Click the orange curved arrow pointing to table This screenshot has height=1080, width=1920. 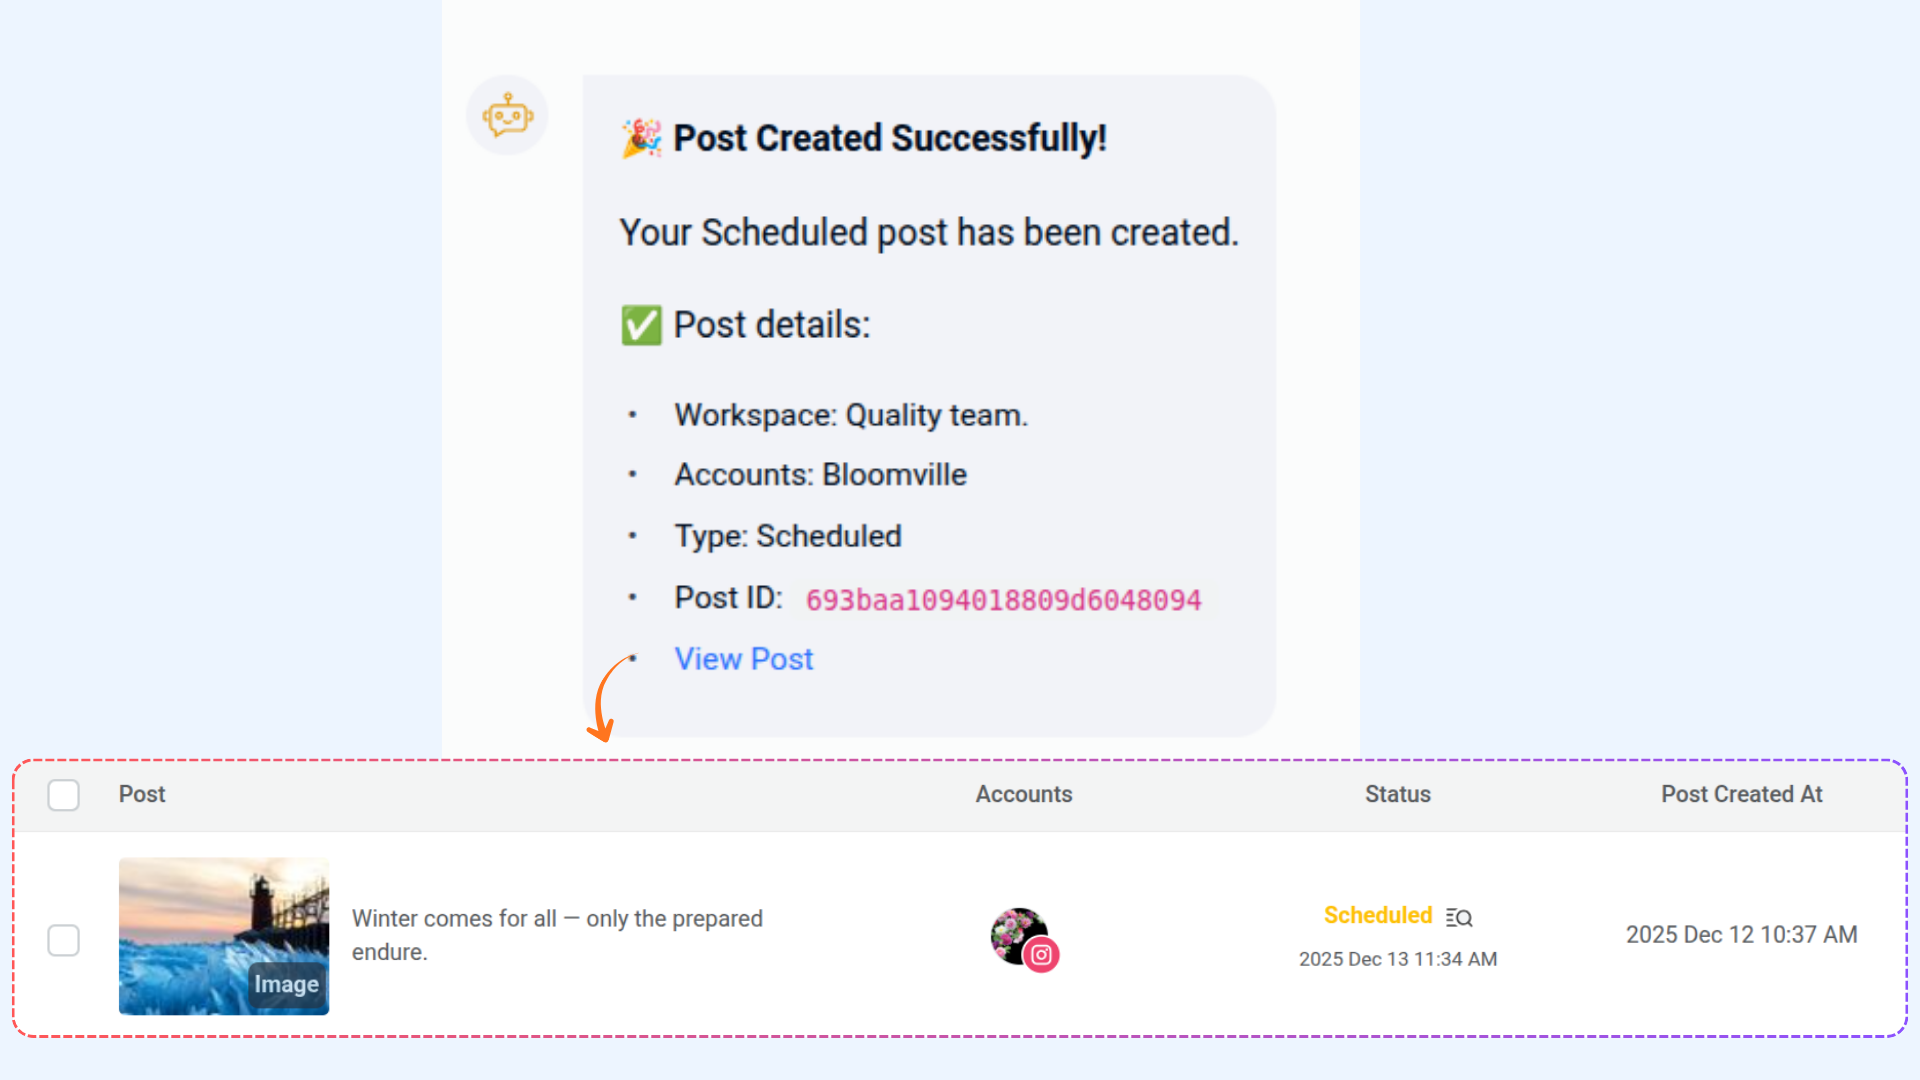[x=610, y=699]
